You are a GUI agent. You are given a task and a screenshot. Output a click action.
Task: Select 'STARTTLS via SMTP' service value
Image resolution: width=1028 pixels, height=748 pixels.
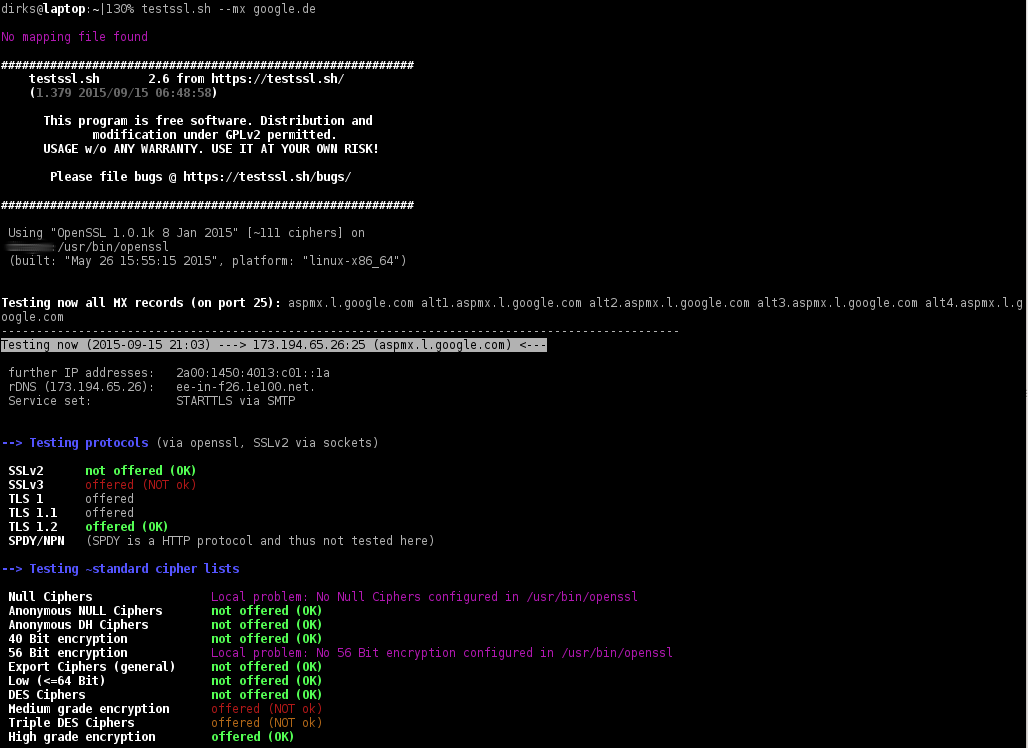236,401
